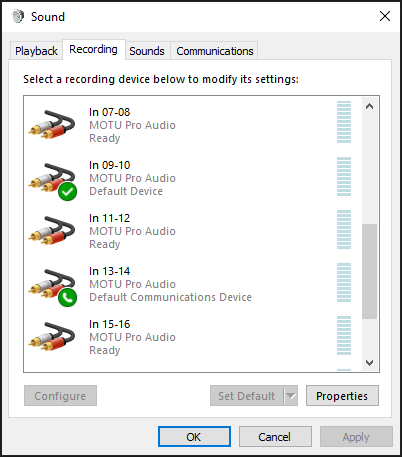Switch to the Sounds tab

tap(147, 51)
